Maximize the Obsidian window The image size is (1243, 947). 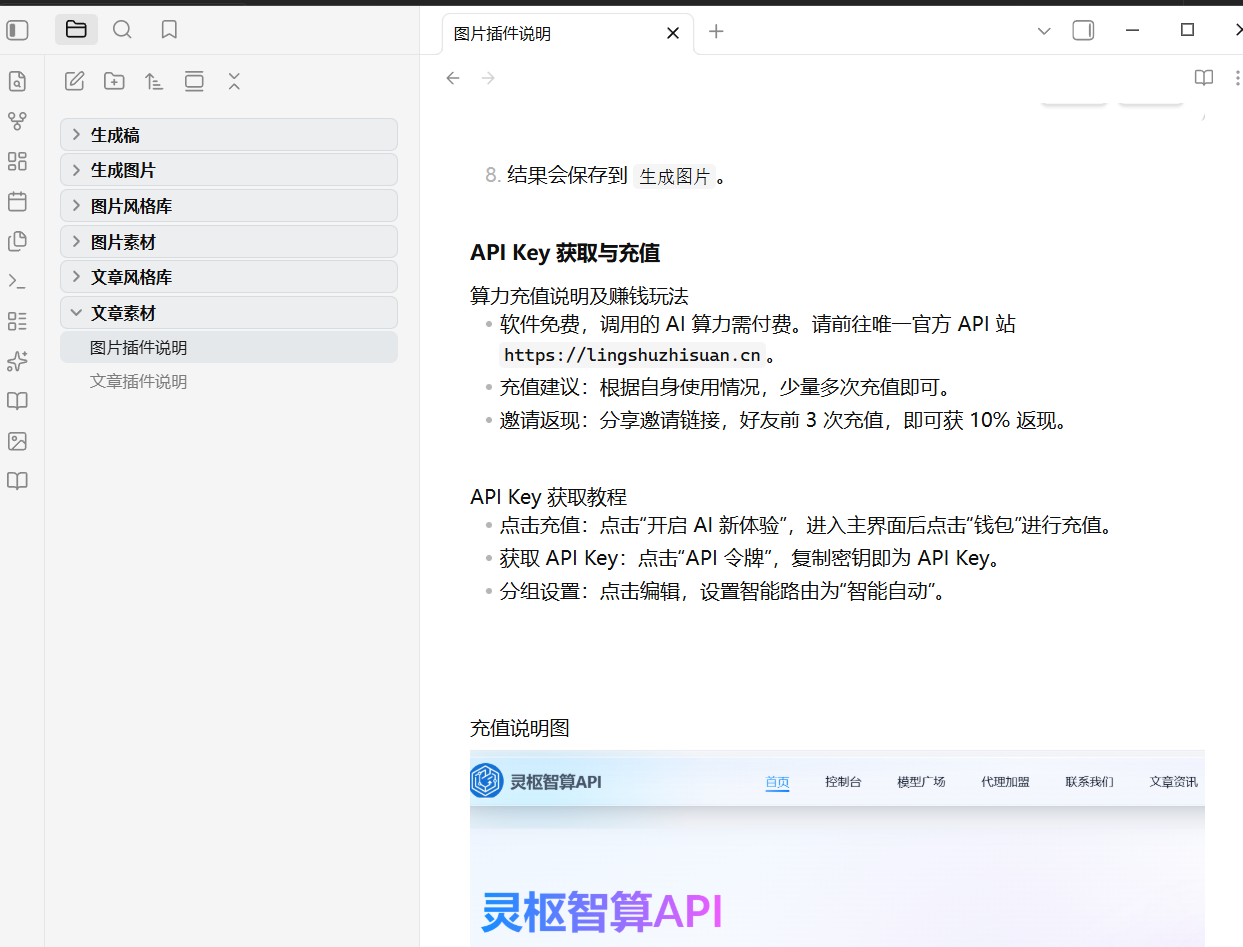(x=1187, y=30)
